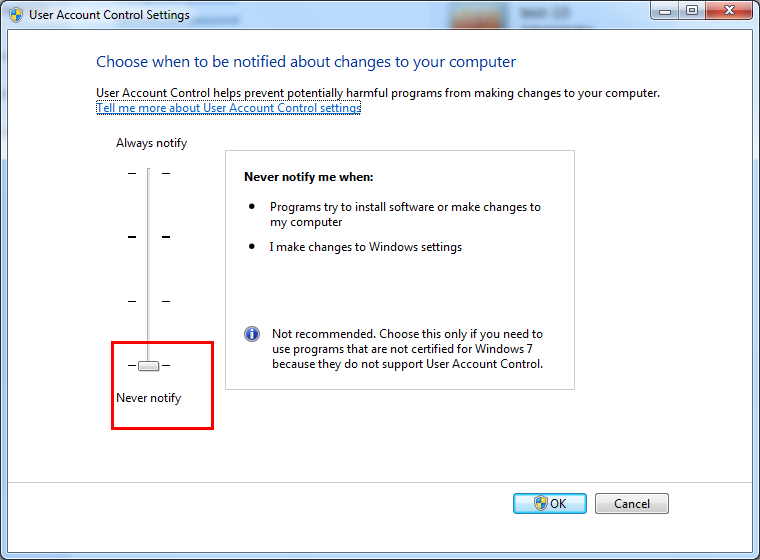760x560 pixels.
Task: Minimize the User Account Control window
Action: click(665, 11)
